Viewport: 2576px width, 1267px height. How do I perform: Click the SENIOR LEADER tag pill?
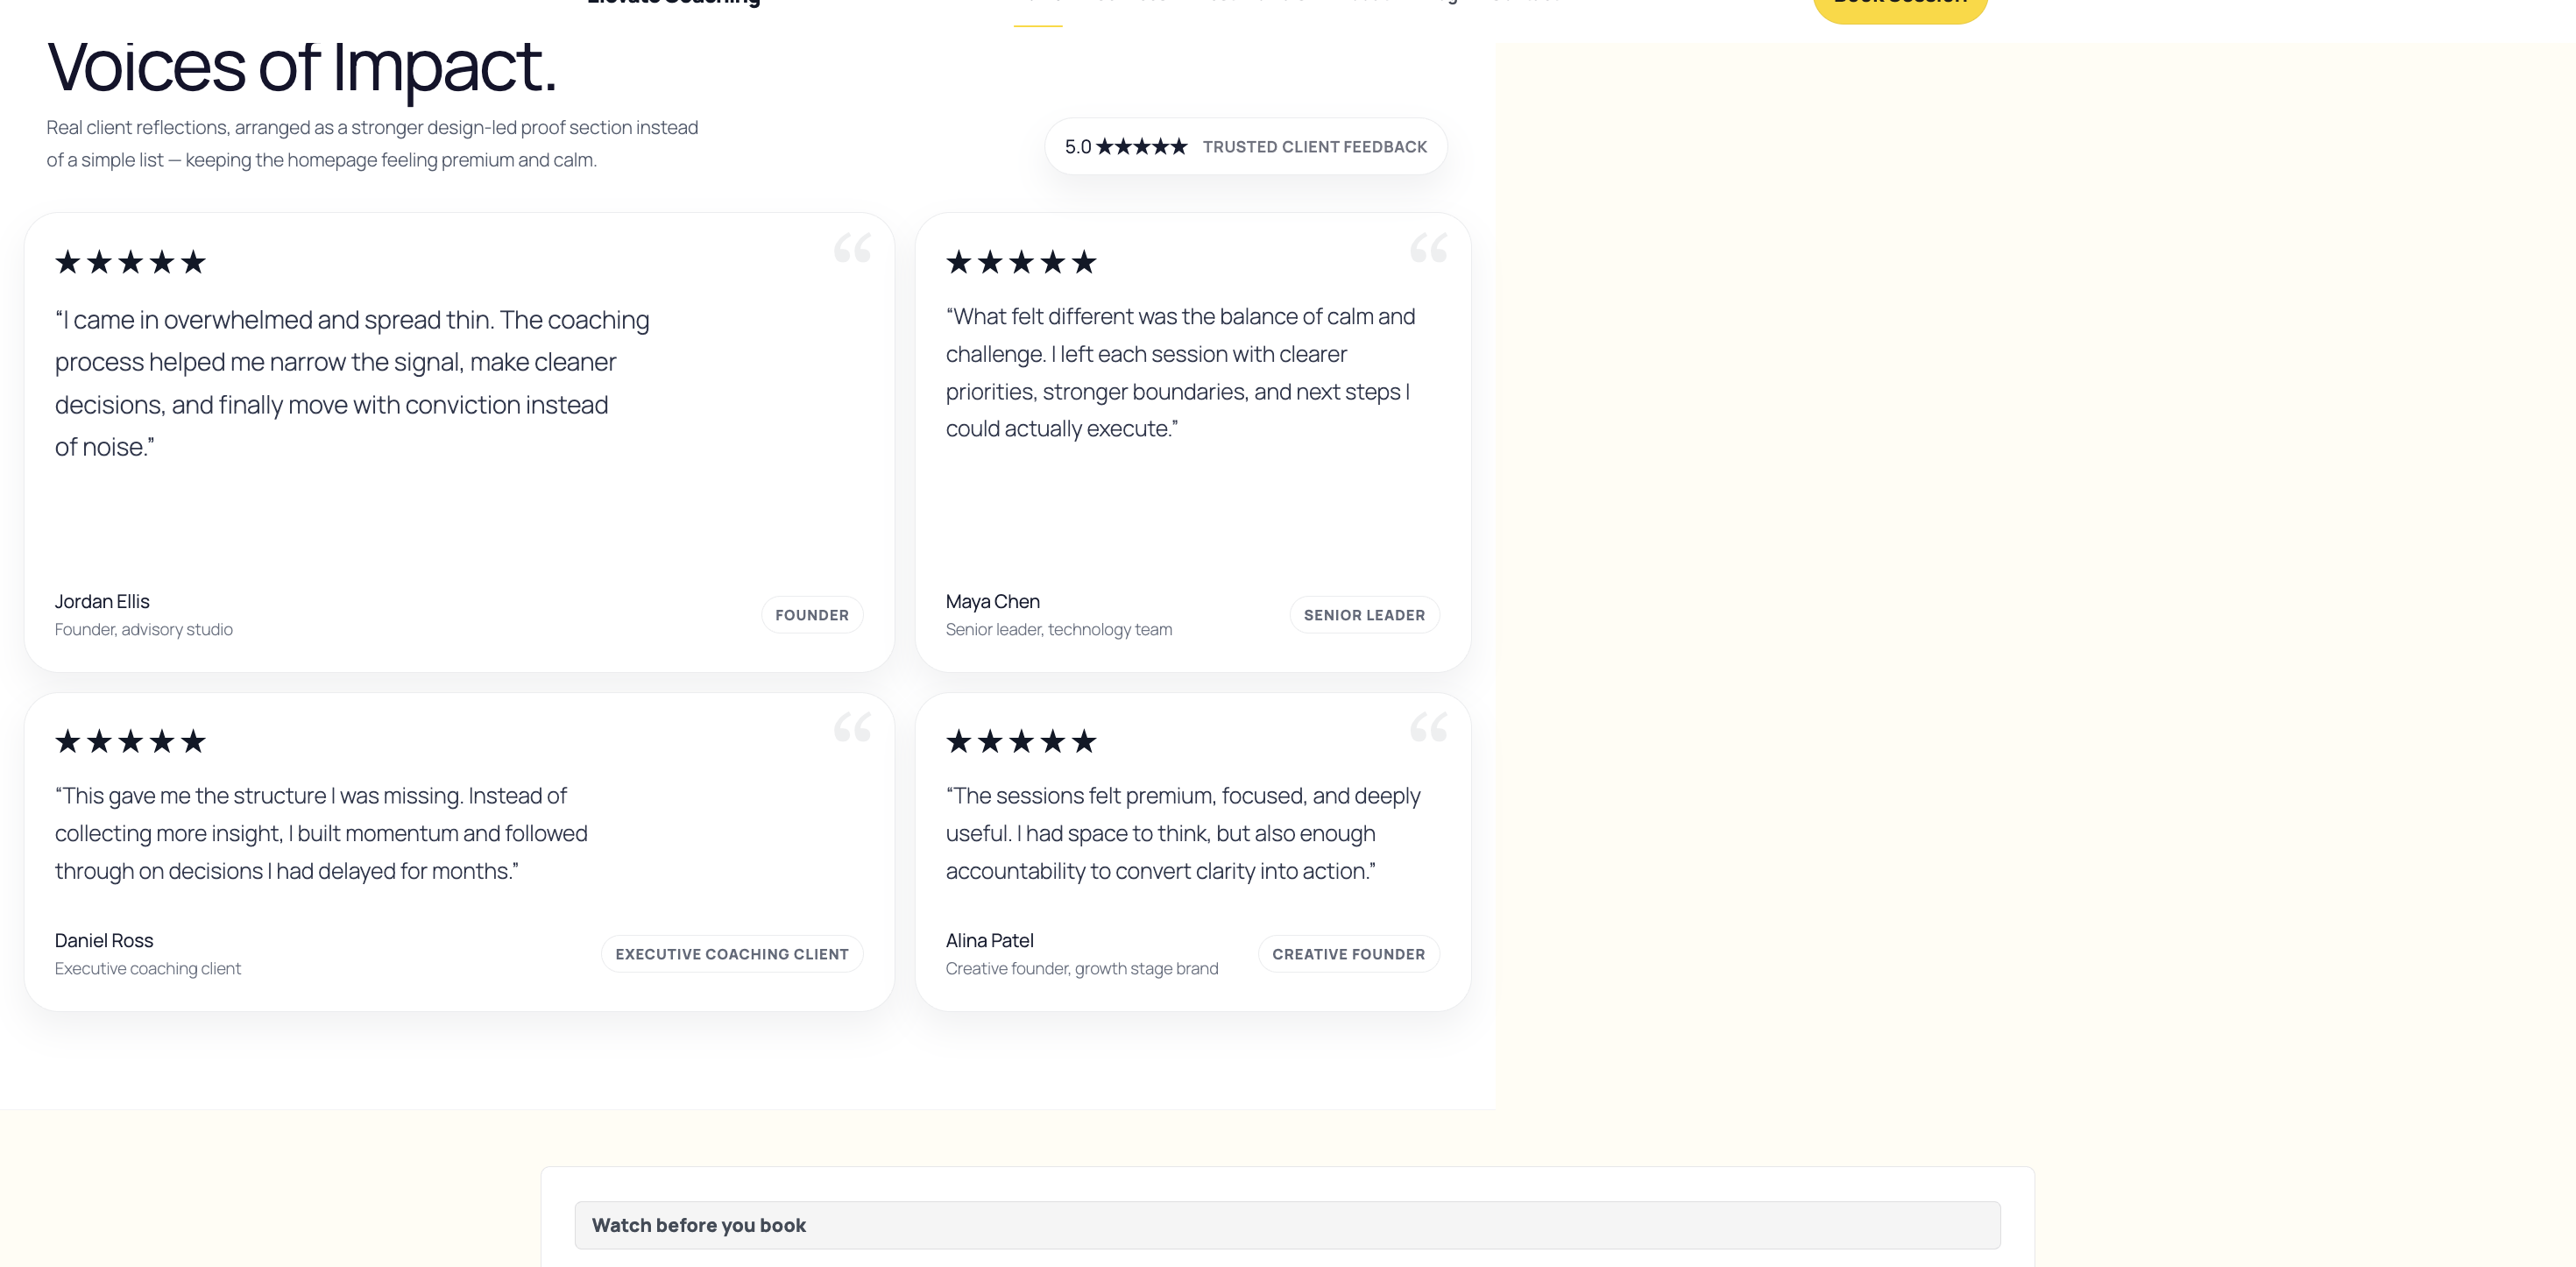tap(1364, 615)
